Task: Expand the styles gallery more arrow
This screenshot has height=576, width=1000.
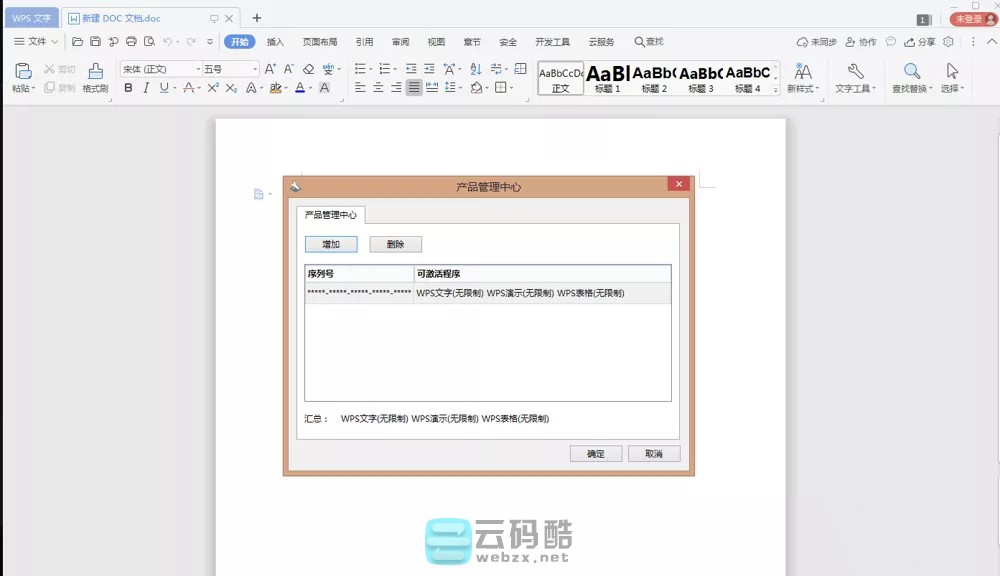Action: tap(776, 90)
